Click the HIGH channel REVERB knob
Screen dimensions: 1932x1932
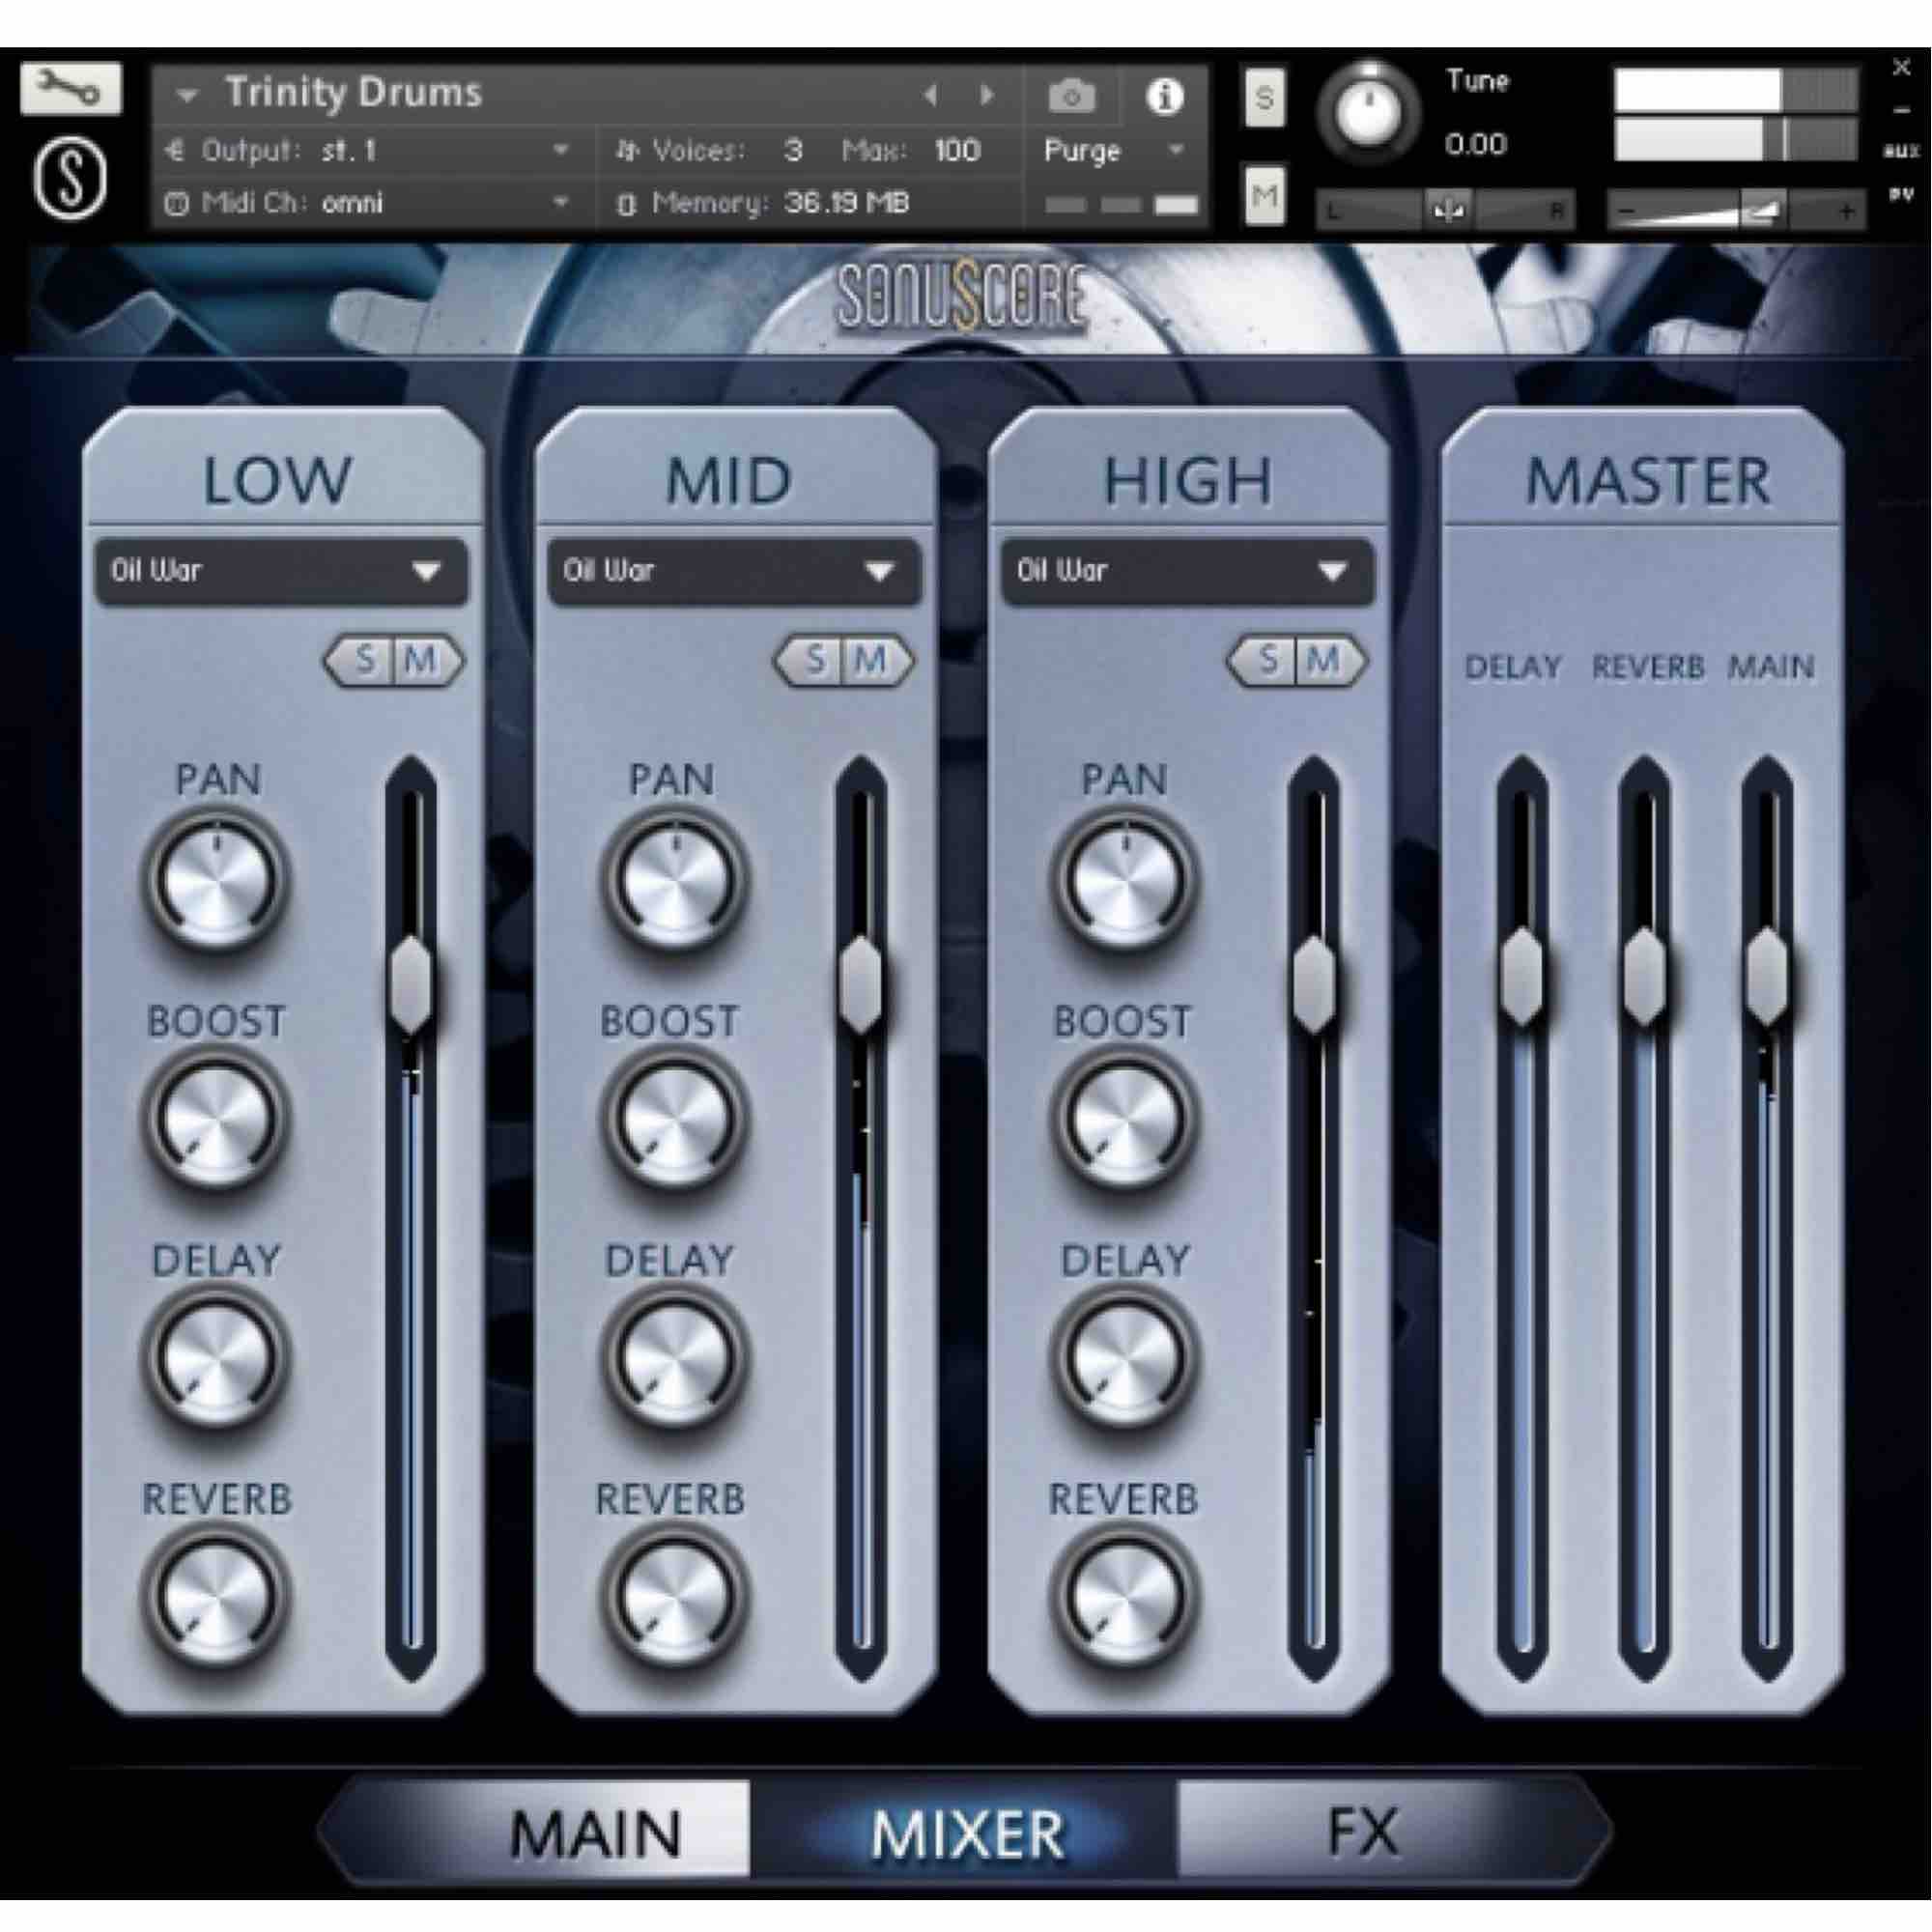coord(1124,1597)
